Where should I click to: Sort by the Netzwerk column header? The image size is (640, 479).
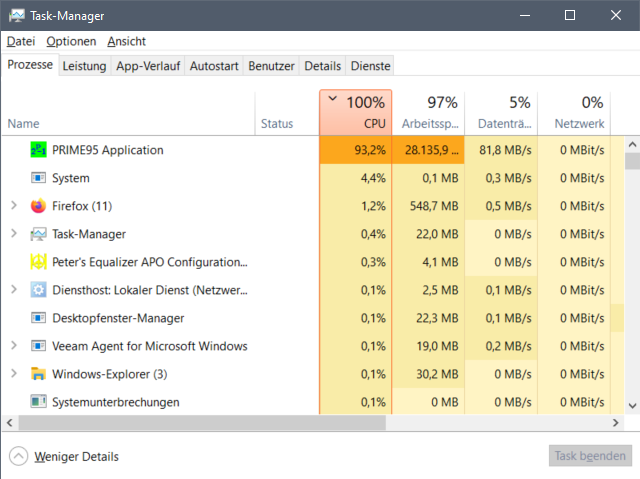tap(574, 113)
